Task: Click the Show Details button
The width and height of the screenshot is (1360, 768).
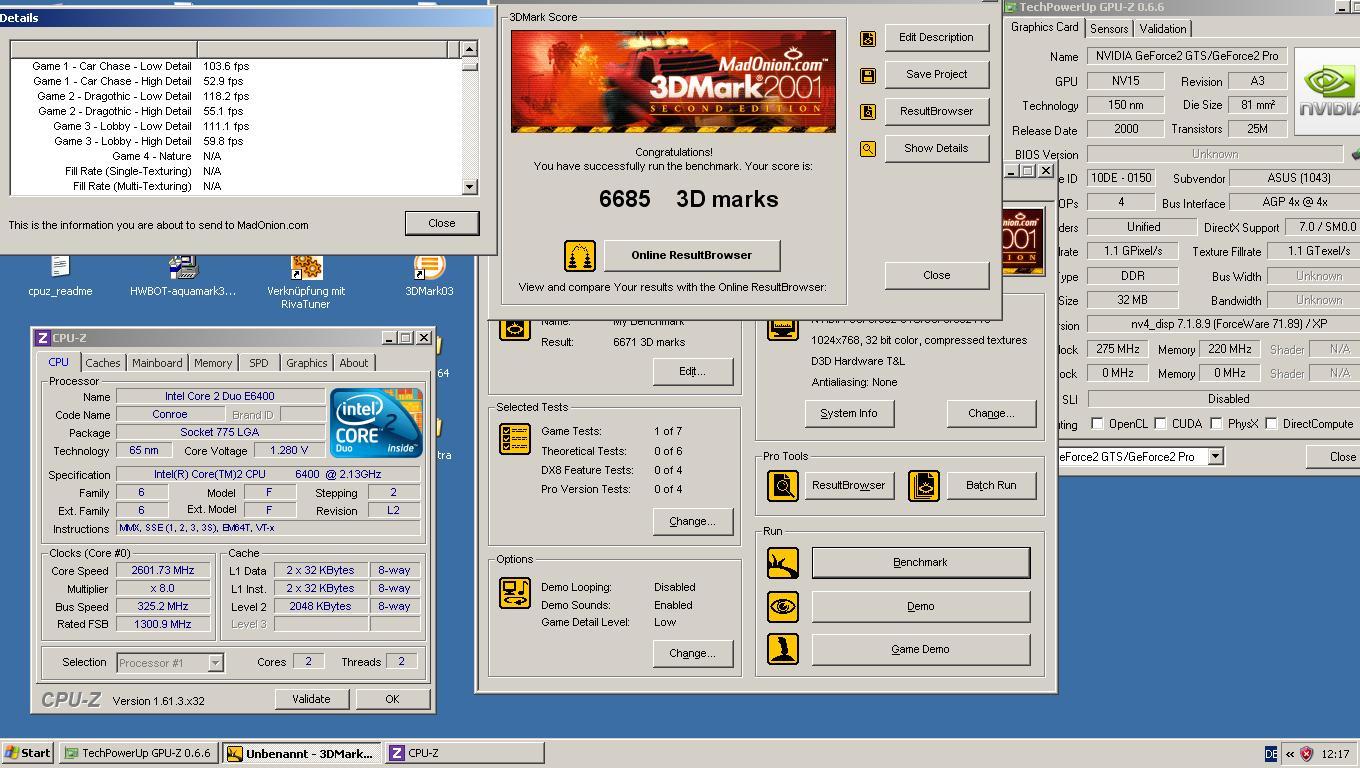Action: pos(936,149)
